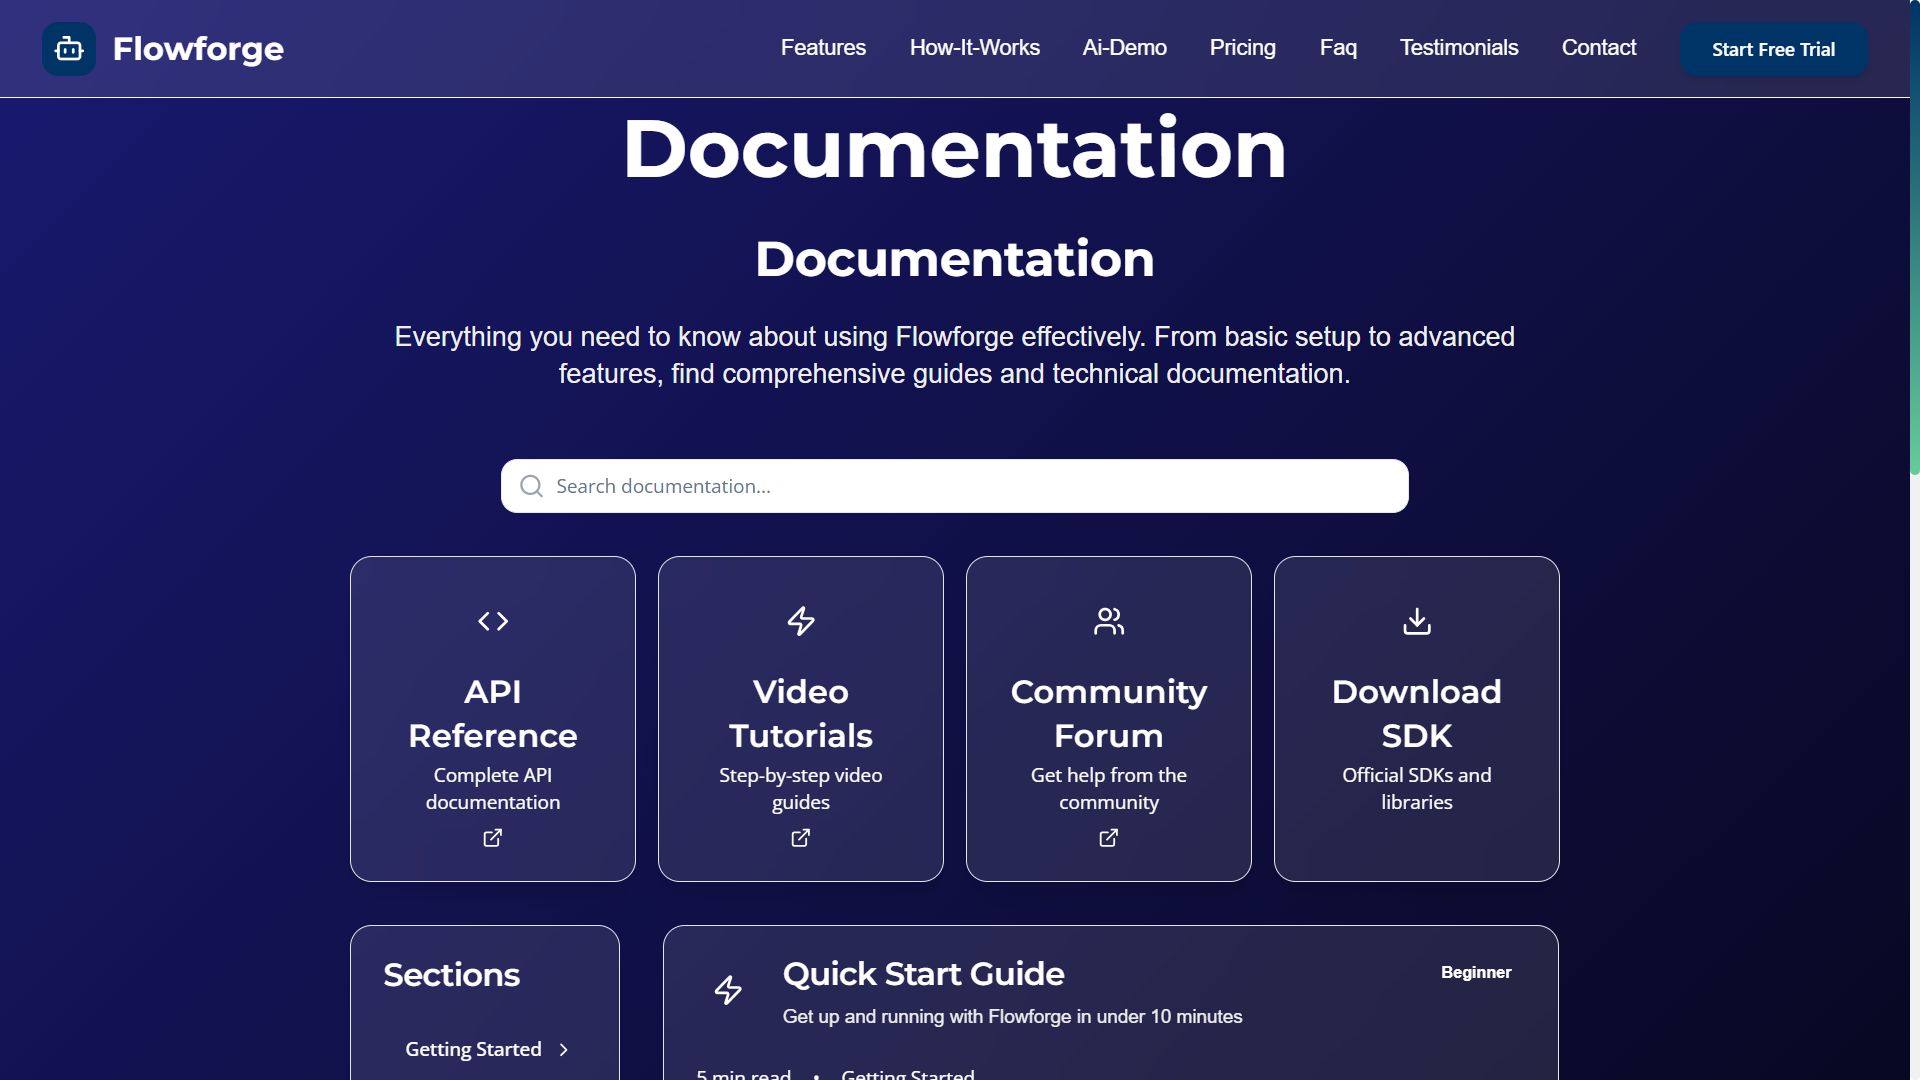Screen dimensions: 1920x1080
Task: Click the code brackets icon on API Reference
Action: [493, 621]
